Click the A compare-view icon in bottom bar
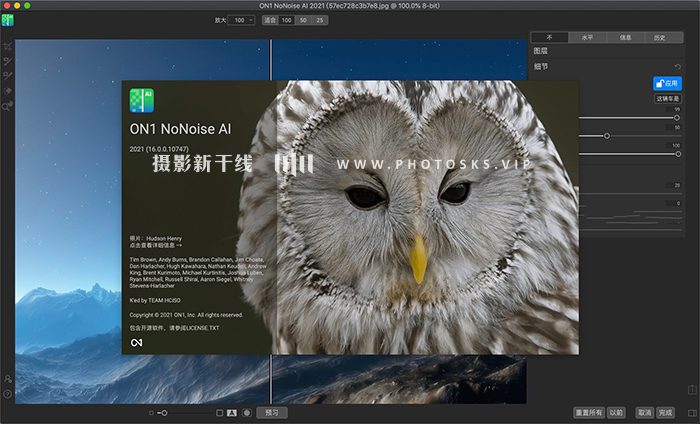Viewport: 700px width, 424px height. coord(232,413)
